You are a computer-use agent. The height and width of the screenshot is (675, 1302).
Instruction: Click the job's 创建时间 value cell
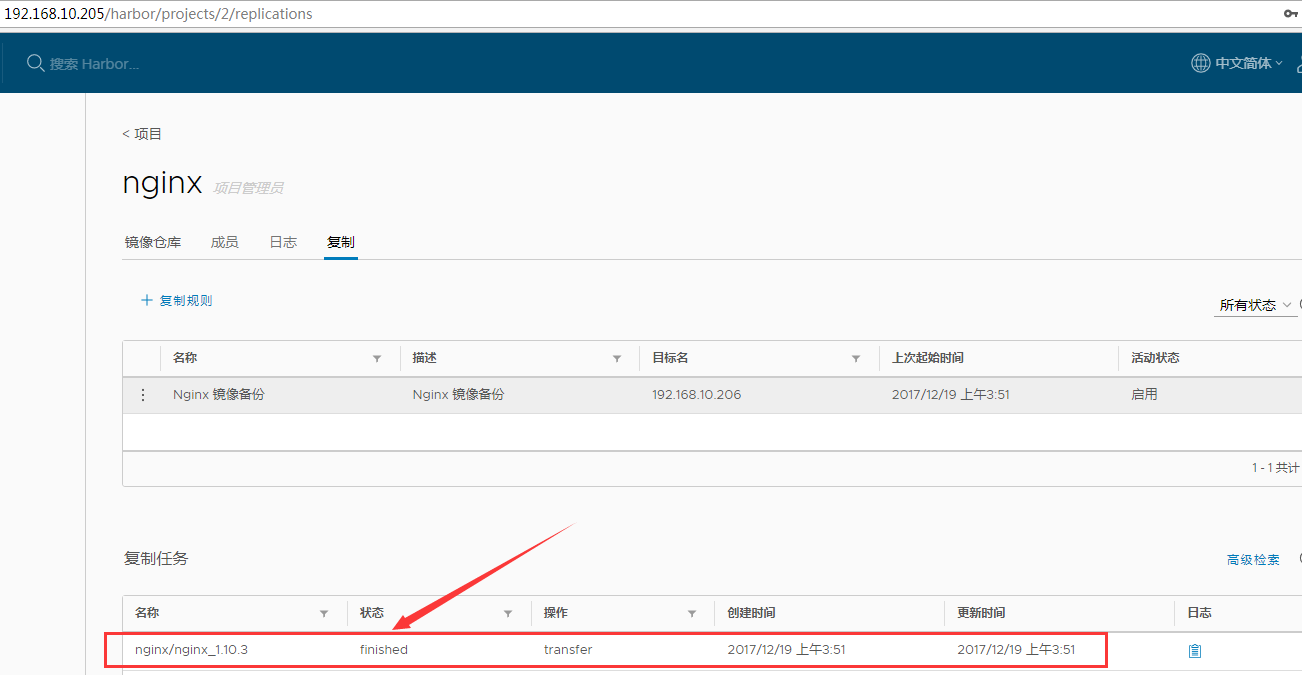tap(787, 650)
